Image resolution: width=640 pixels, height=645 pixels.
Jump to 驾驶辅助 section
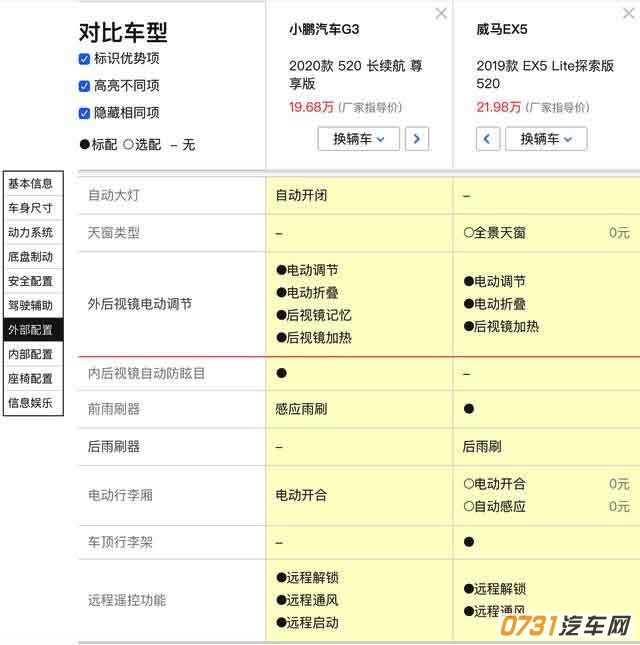33,305
